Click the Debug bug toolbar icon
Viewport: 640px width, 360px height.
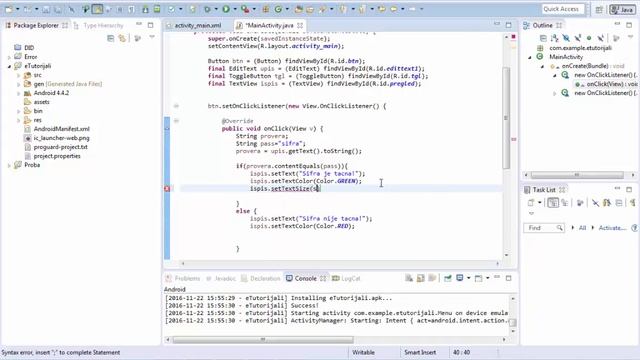[x=207, y=9]
